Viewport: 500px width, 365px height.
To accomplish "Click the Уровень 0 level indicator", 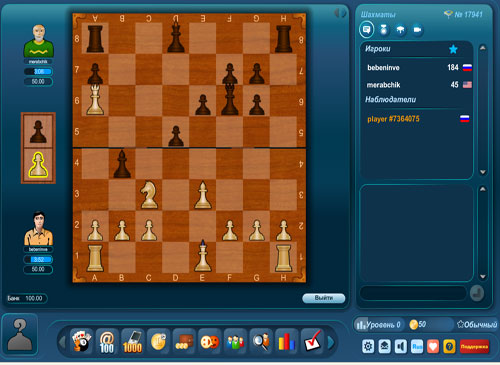I will pos(379,324).
